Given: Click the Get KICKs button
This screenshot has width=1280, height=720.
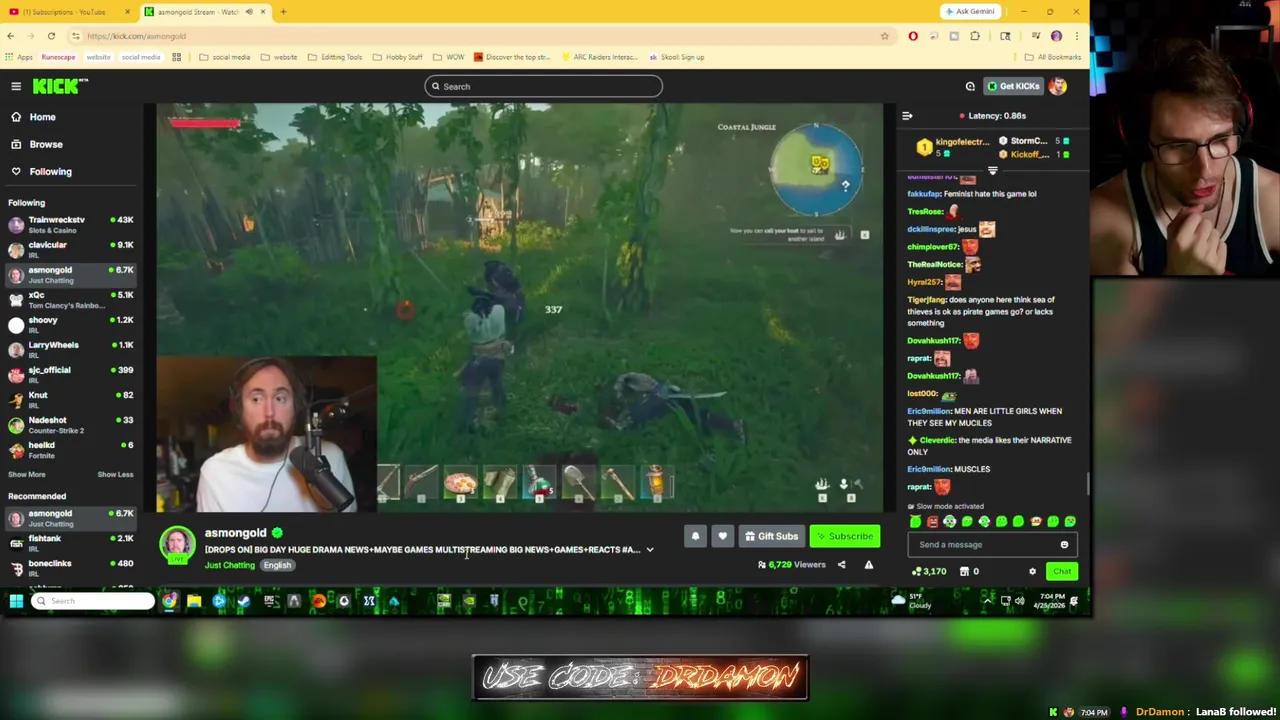Looking at the screenshot, I should pos(1014,86).
